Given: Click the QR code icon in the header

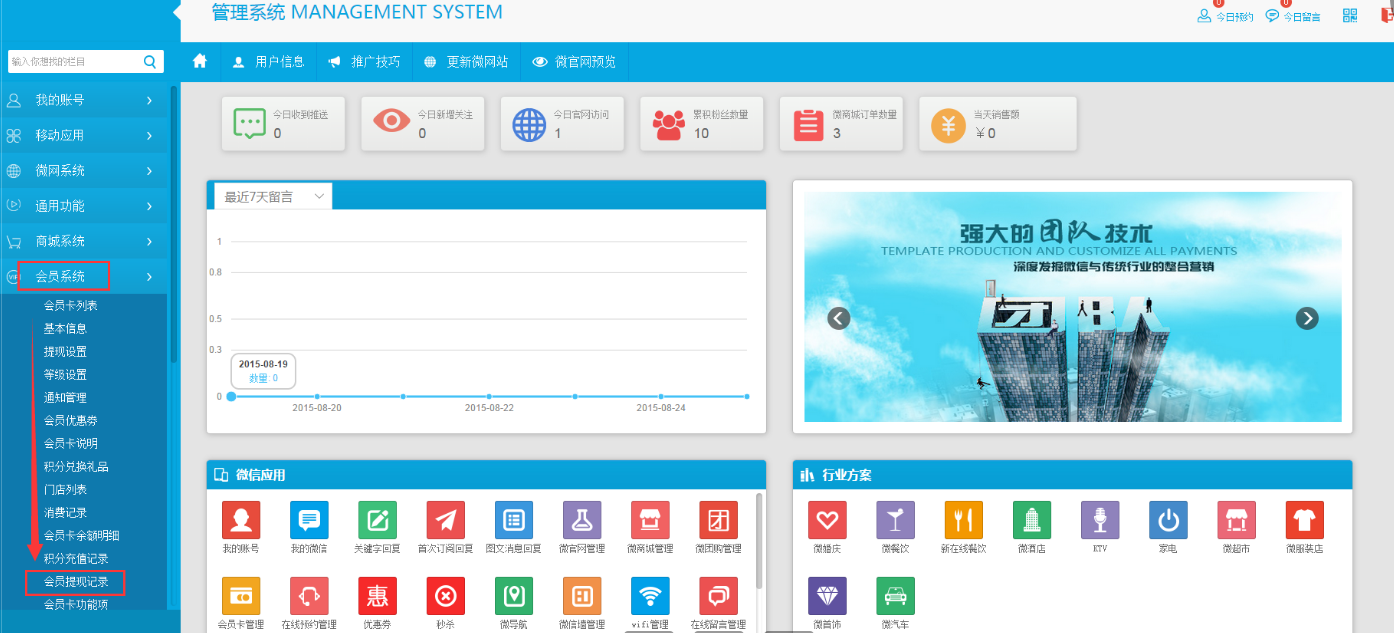Looking at the screenshot, I should [x=1350, y=15].
